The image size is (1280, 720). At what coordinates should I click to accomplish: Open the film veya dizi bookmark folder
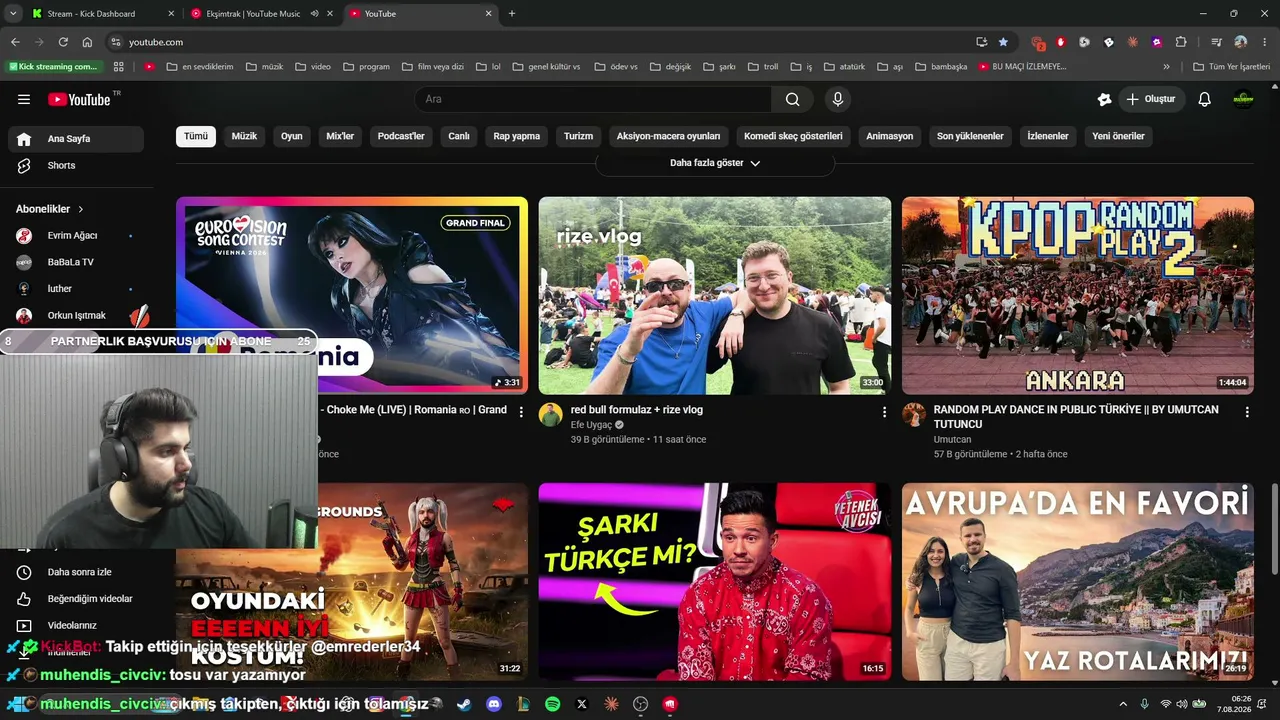[432, 67]
